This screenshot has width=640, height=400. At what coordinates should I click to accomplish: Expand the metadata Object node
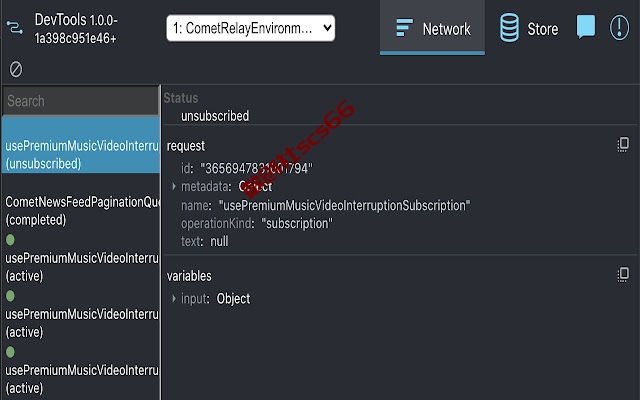pos(174,187)
